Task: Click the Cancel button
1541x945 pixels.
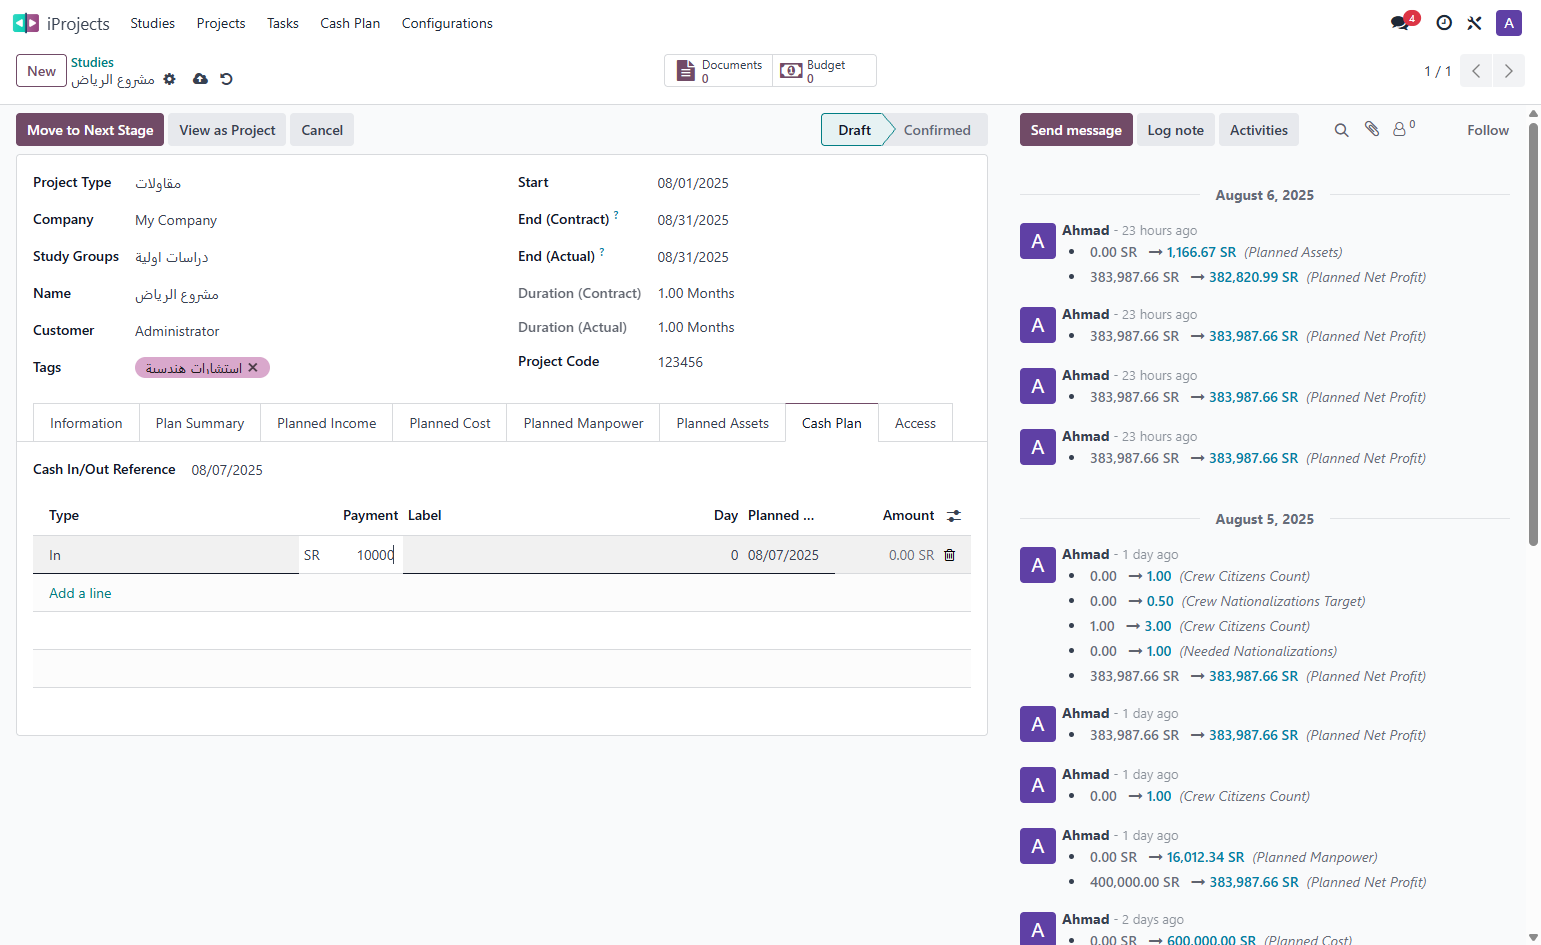Action: (322, 130)
